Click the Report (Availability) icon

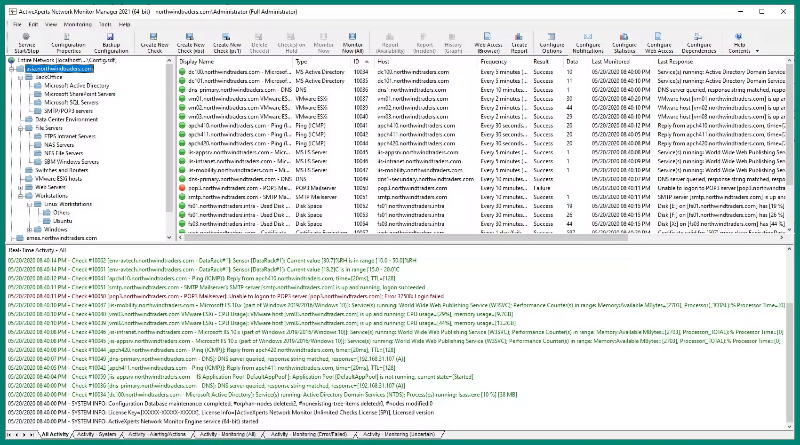[x=390, y=37]
